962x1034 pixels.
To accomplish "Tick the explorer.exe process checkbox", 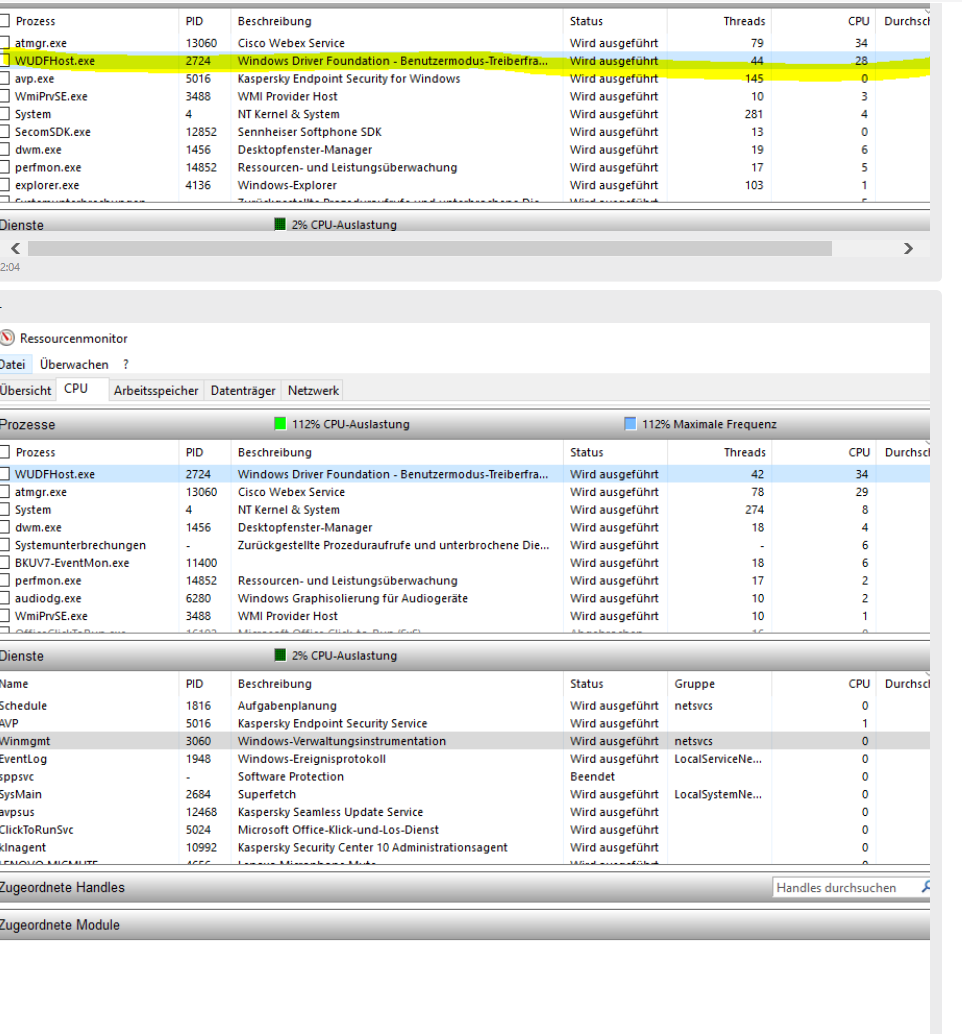I will (5, 185).
